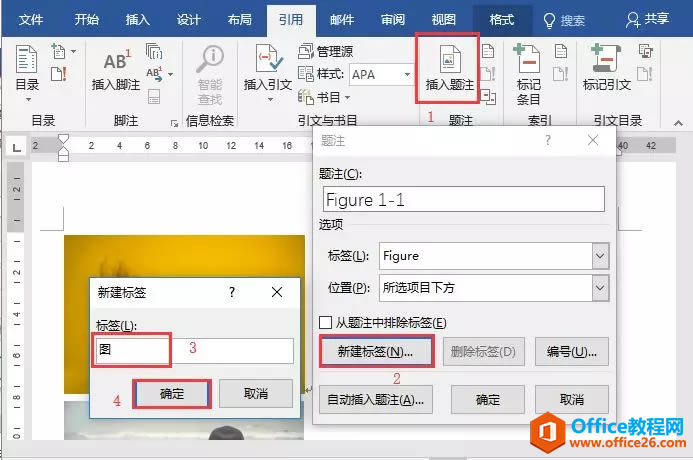693x460 pixels.
Task: Click Mark Citation (标记引文)
Action: tap(606, 68)
